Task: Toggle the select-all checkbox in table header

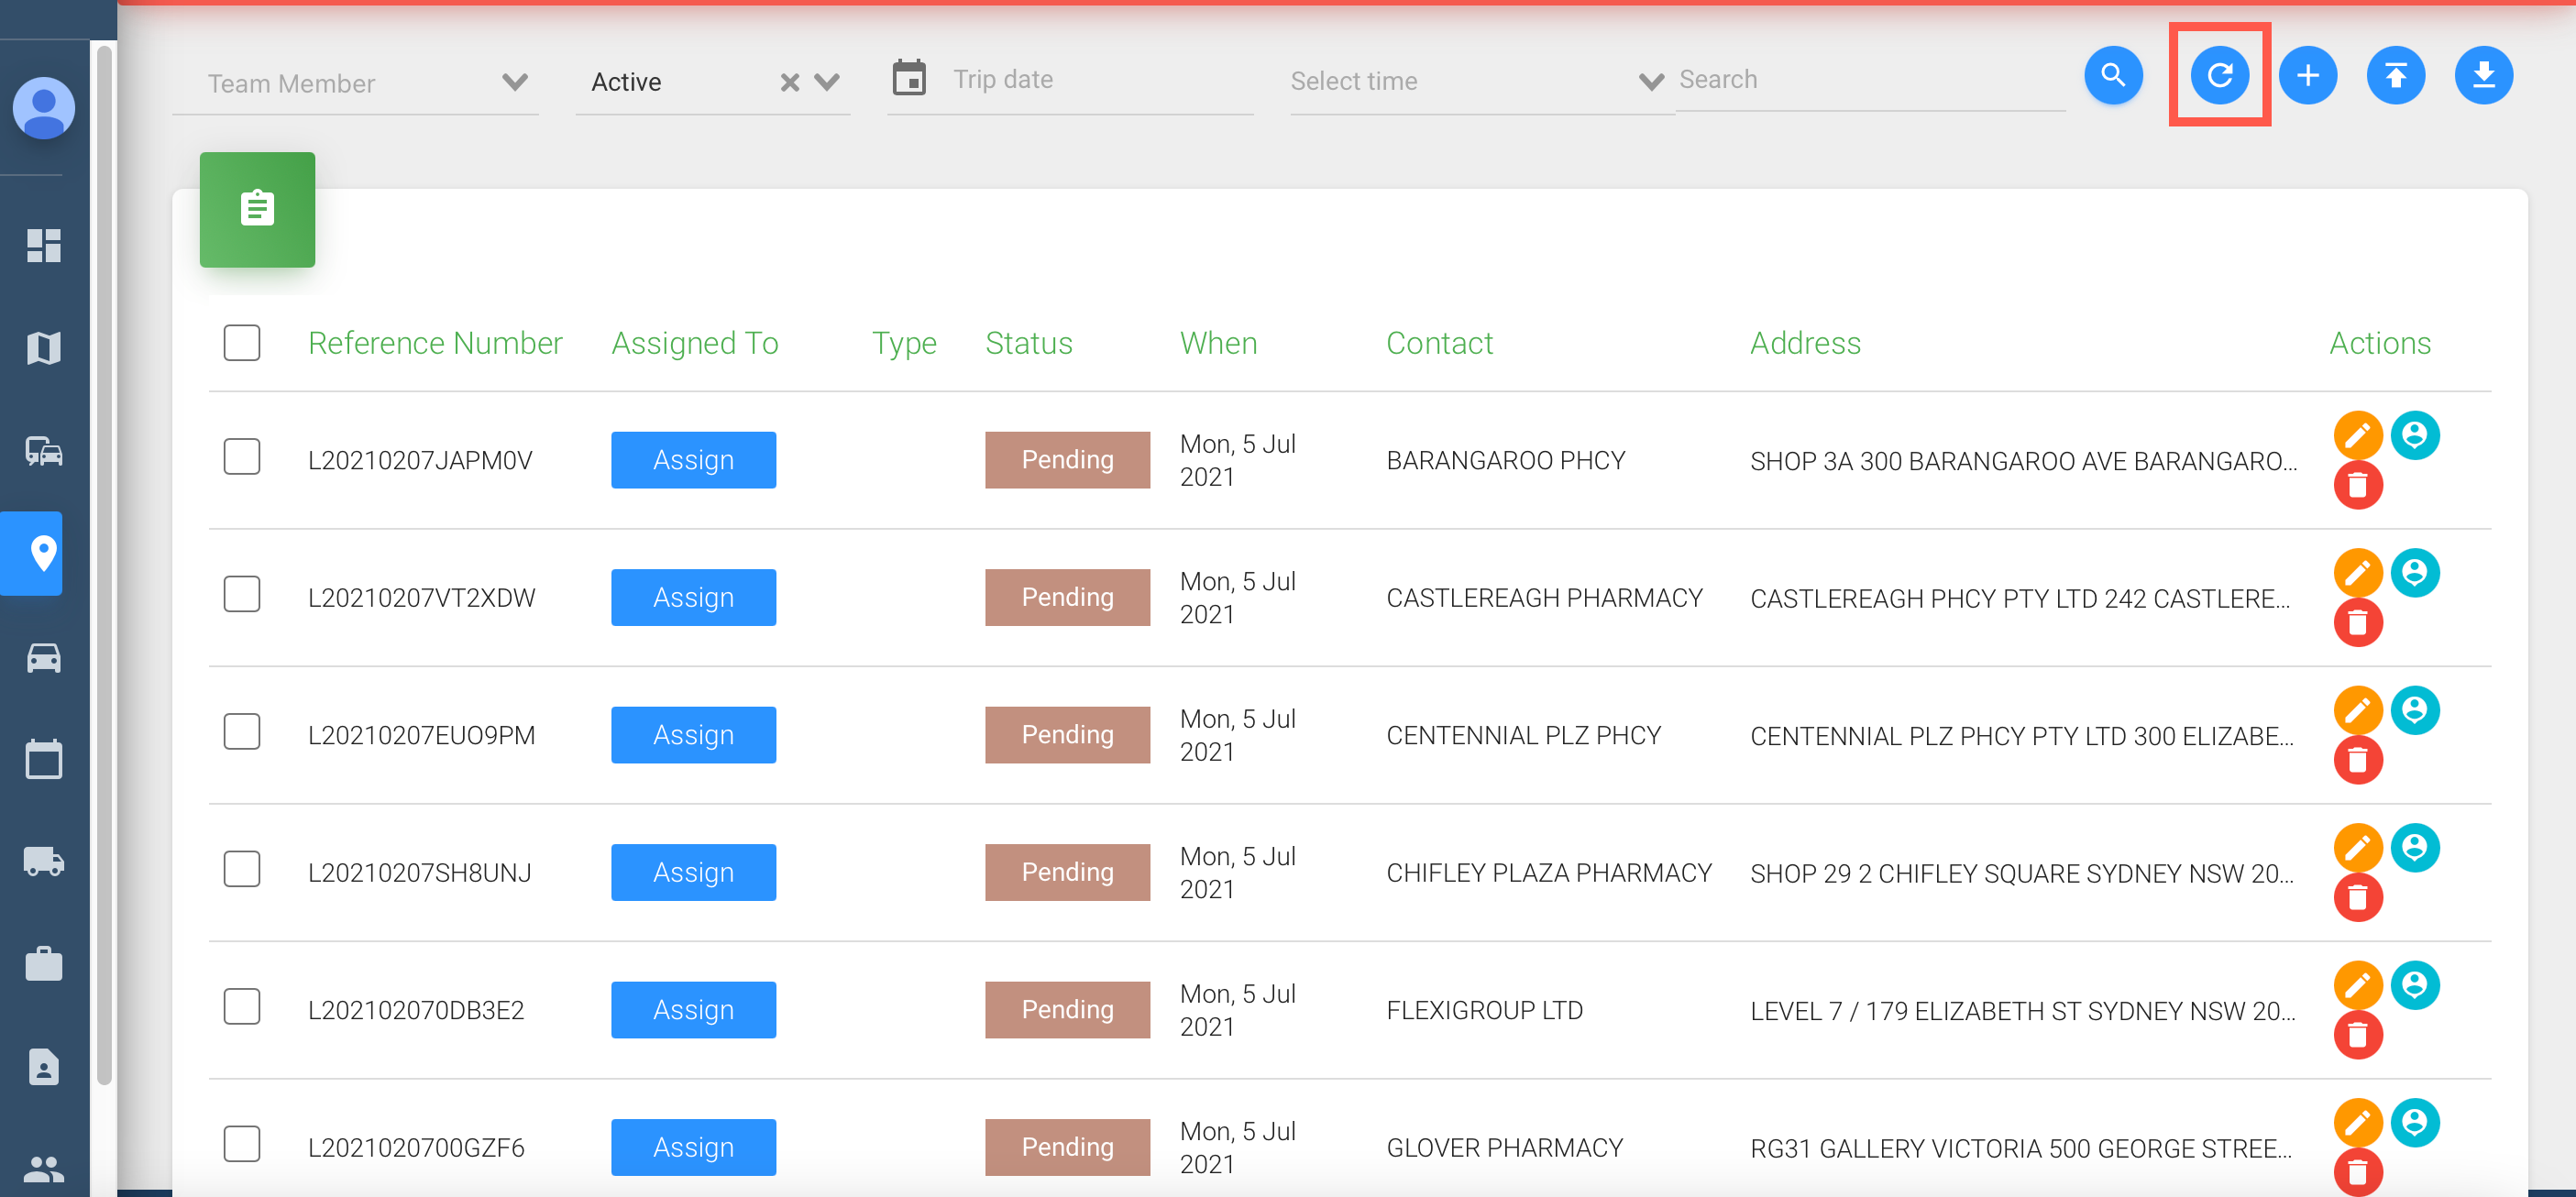Action: pyautogui.click(x=242, y=343)
